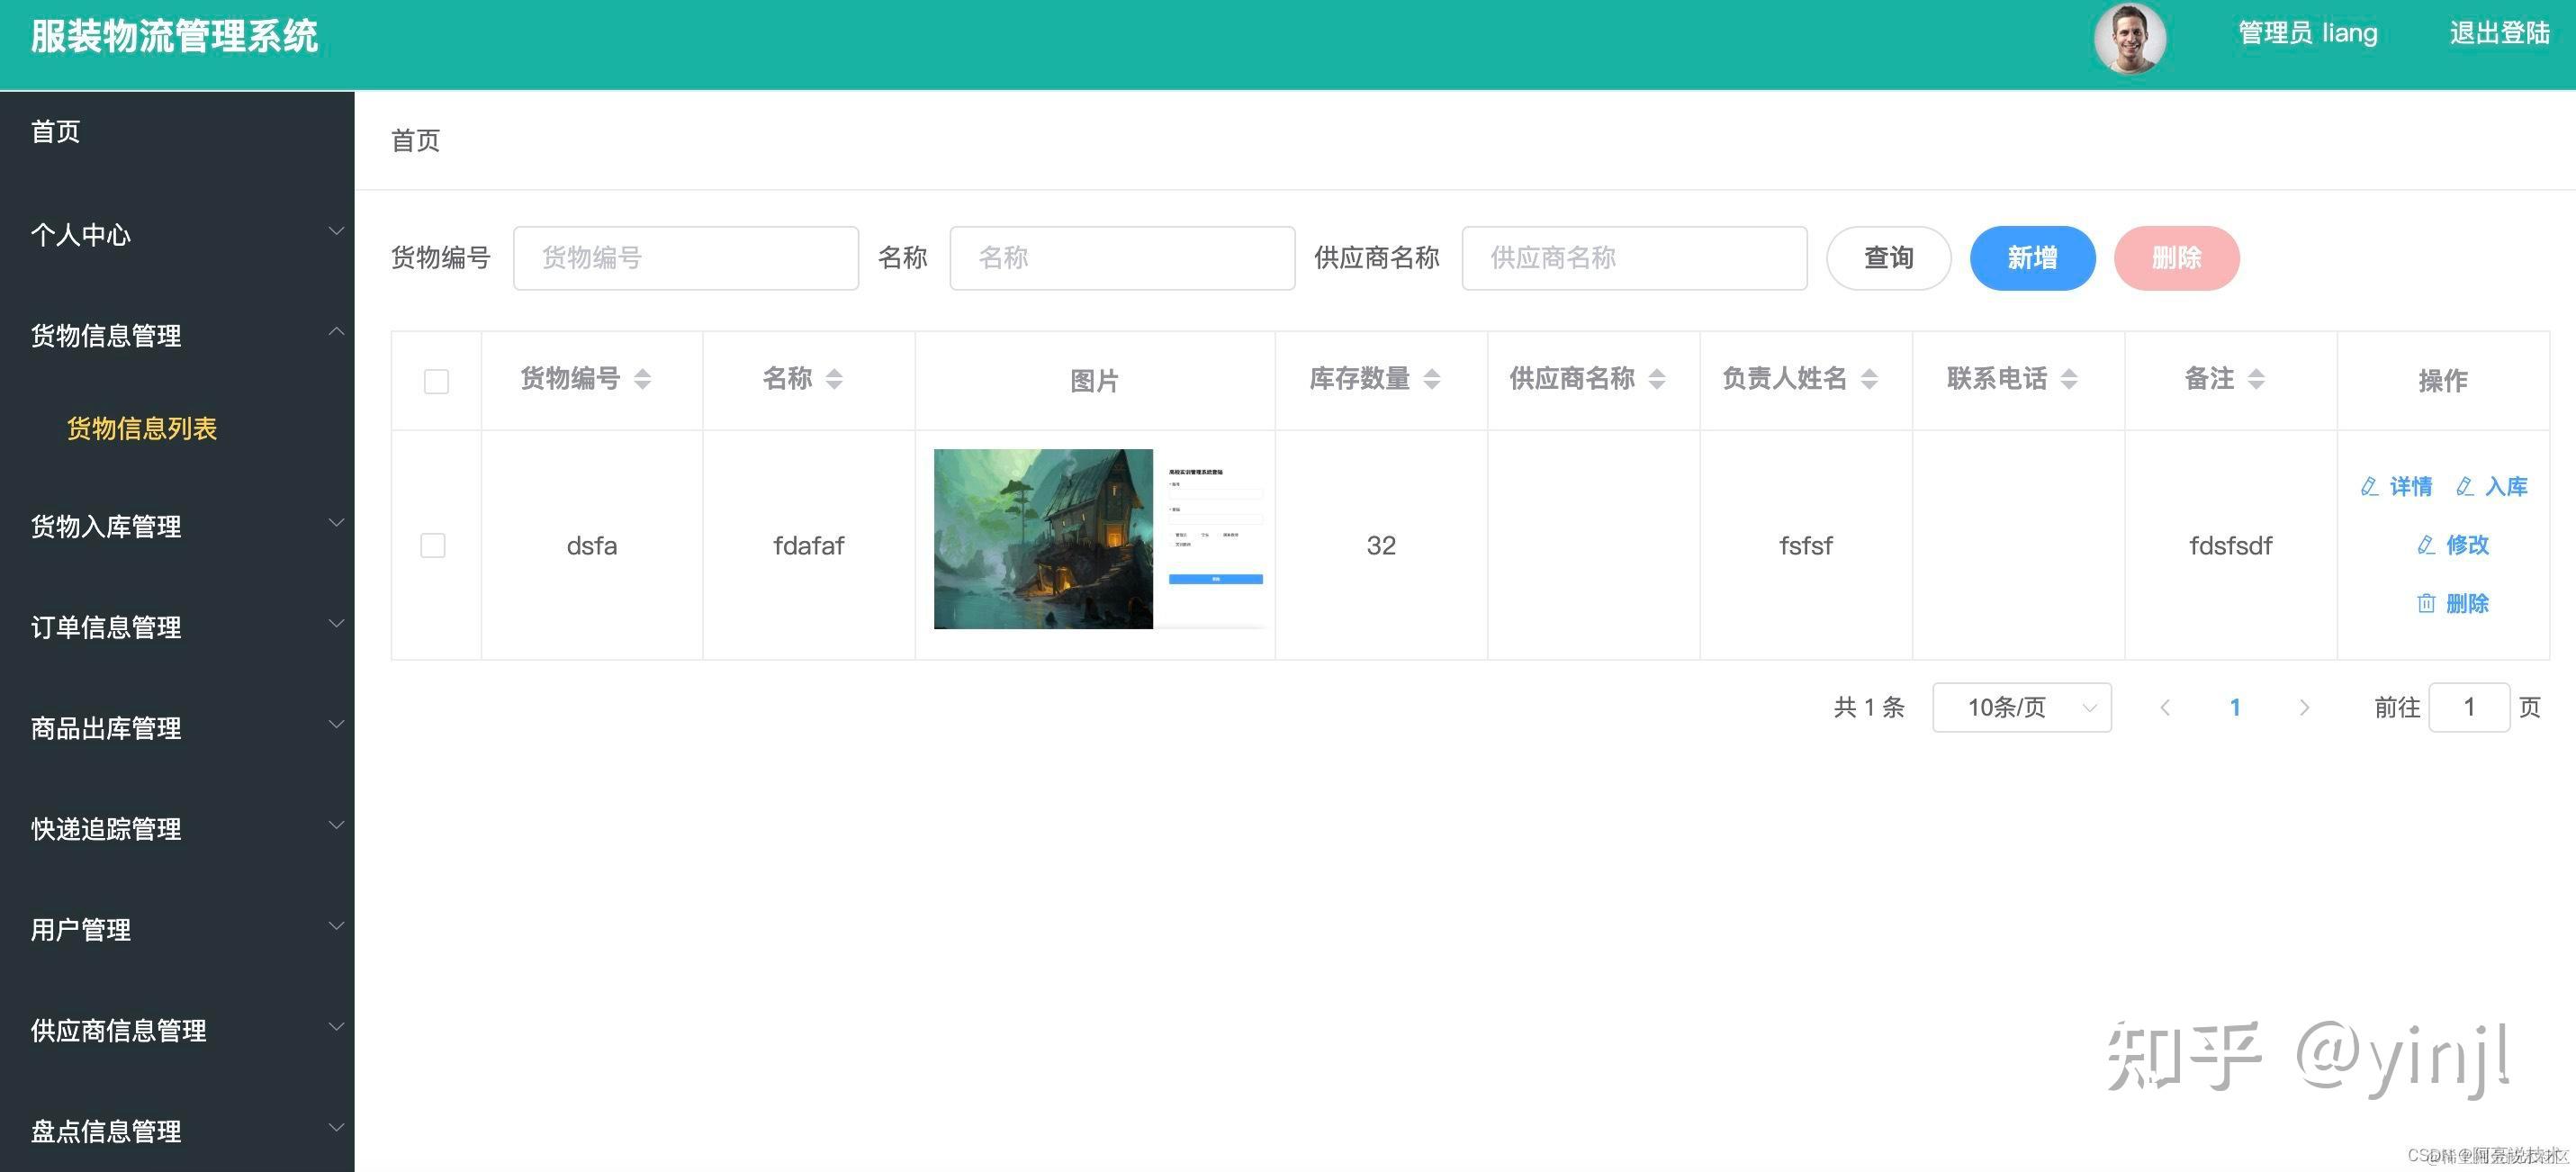2576x1172 pixels.
Task: Click the 新增 button to add goods
Action: click(x=2032, y=257)
